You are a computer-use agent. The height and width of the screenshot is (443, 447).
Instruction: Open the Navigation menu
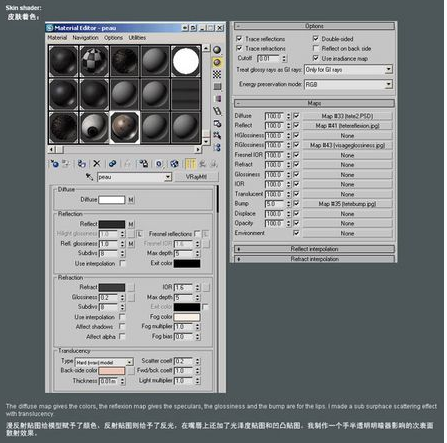85,38
